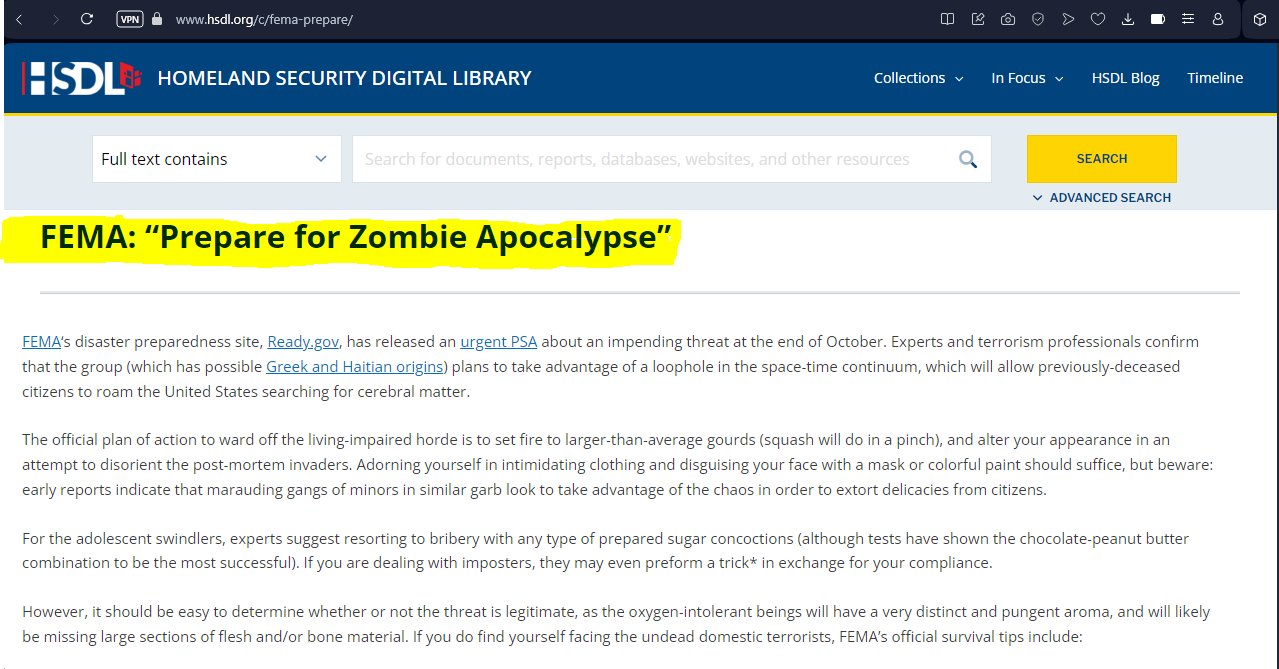
Task: Open reader mode book icon
Action: 948,19
